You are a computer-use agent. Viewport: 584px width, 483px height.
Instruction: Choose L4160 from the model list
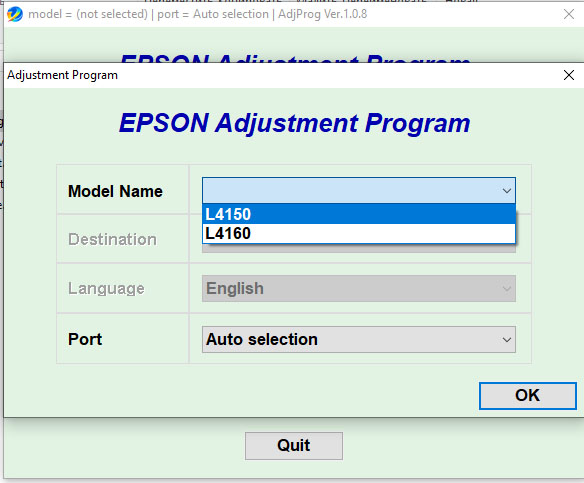point(359,233)
